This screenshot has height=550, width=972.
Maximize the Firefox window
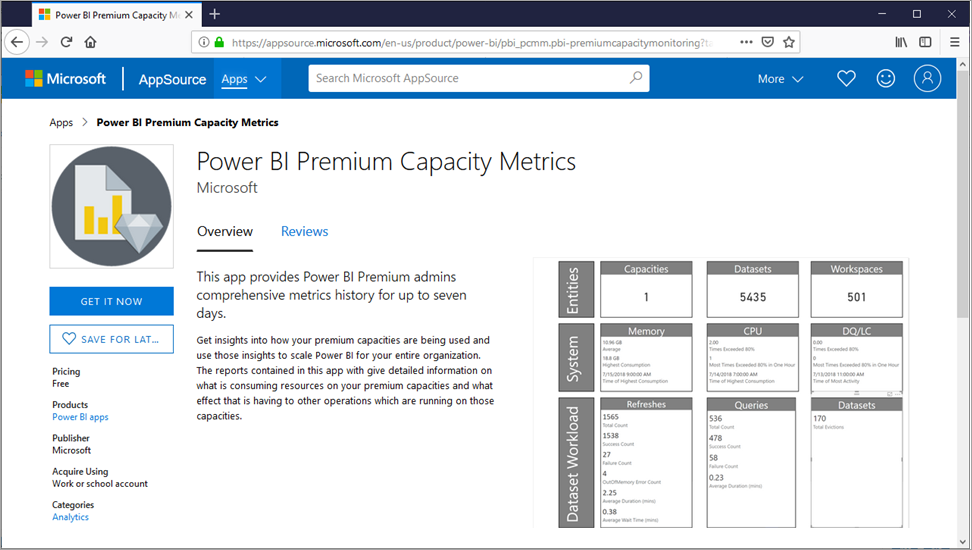(917, 14)
